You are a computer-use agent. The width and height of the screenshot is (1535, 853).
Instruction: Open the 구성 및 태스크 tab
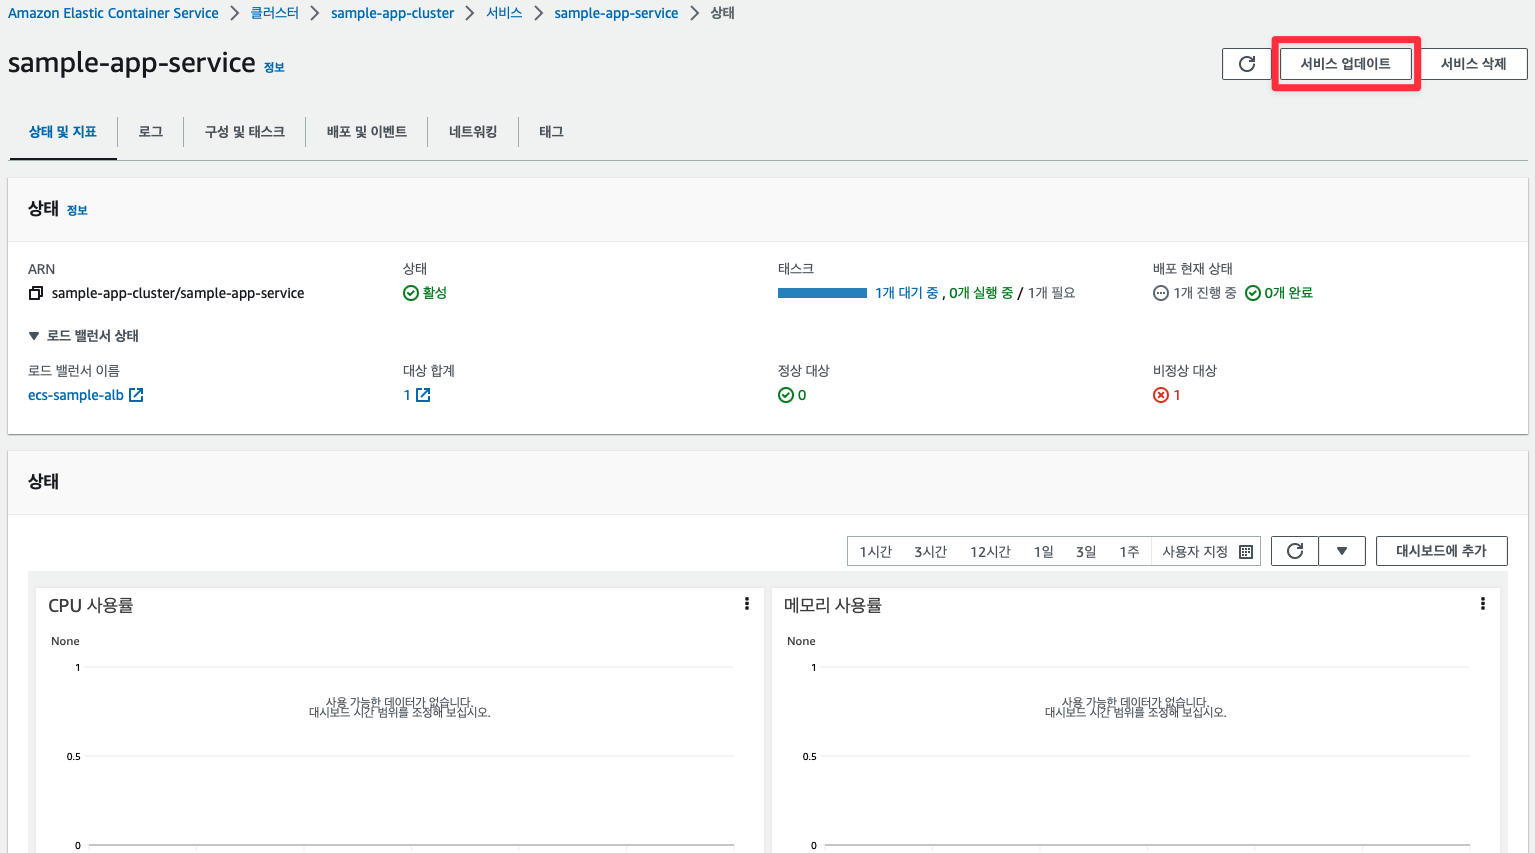pyautogui.click(x=245, y=132)
